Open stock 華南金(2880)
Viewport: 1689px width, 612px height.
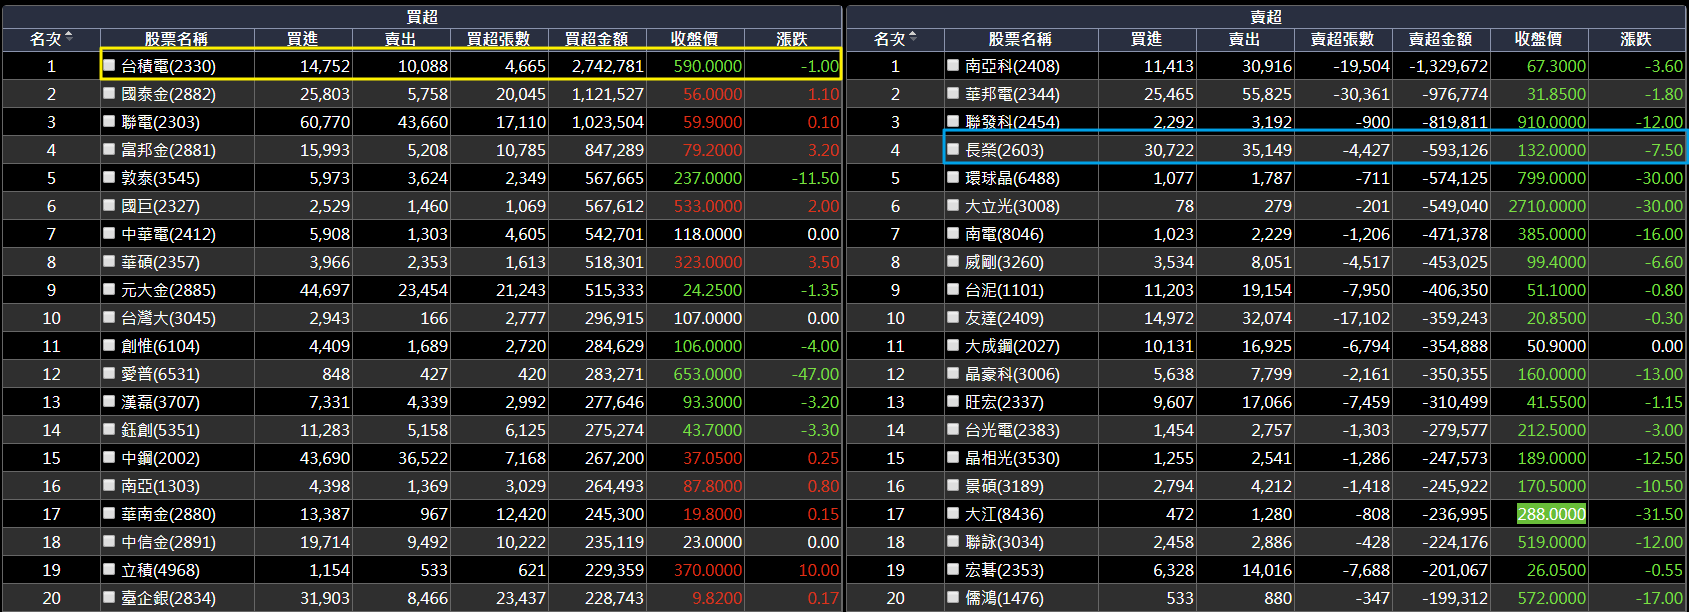point(168,514)
